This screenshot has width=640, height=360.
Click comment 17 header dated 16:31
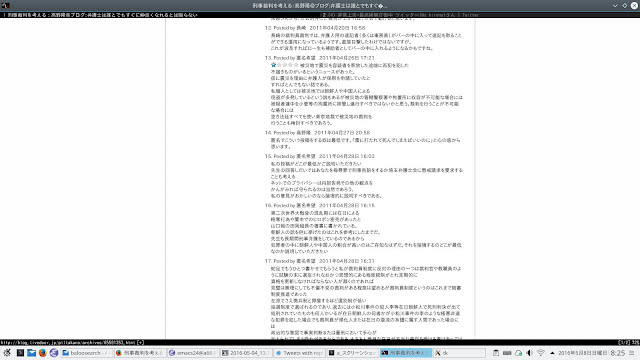320,261
